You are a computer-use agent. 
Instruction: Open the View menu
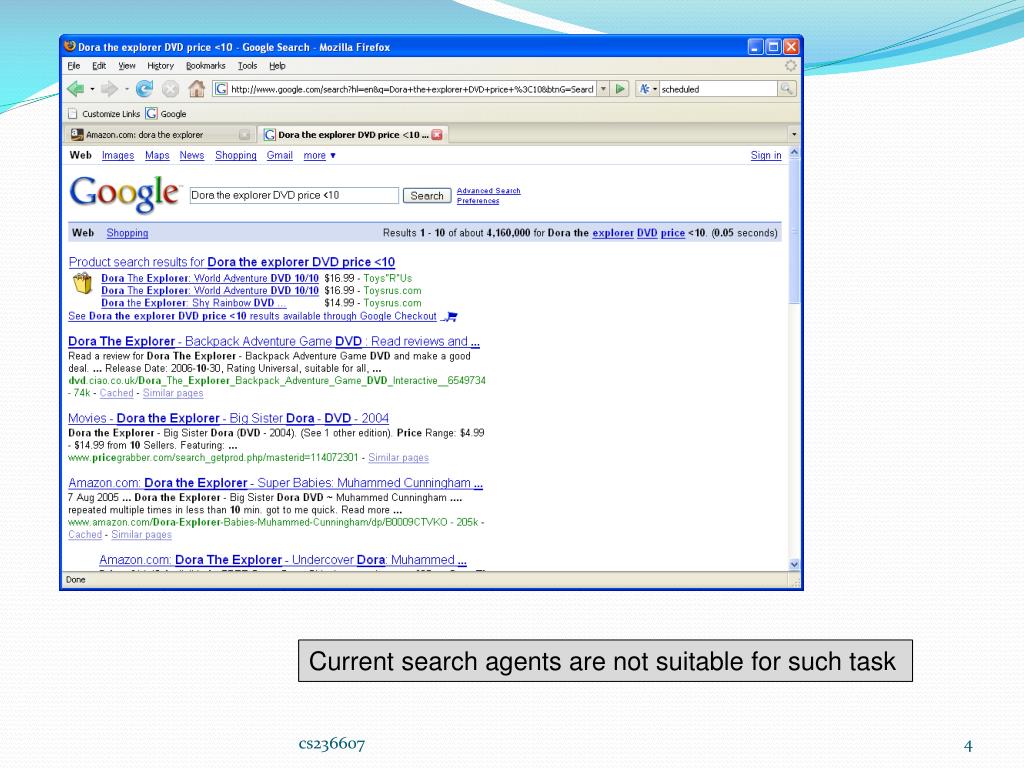127,66
